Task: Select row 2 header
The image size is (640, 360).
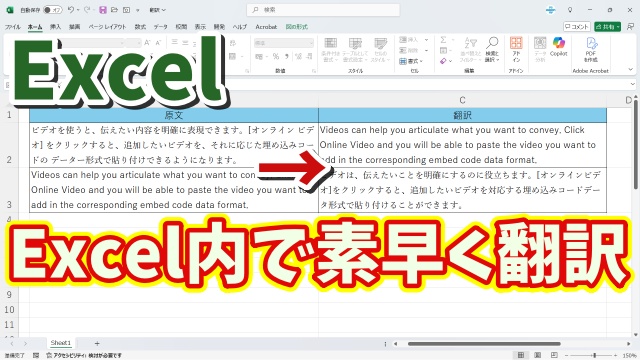Action: tap(9, 145)
